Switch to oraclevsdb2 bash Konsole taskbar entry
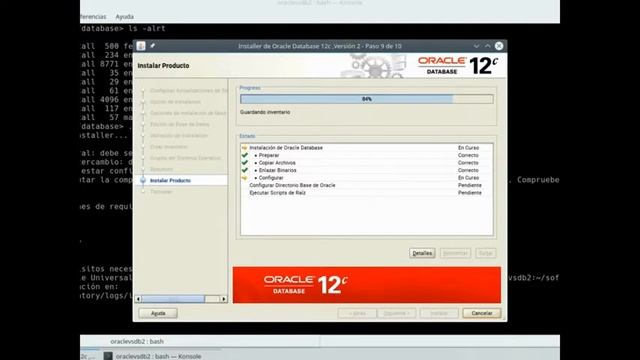This screenshot has height=360, width=640. (x=153, y=356)
